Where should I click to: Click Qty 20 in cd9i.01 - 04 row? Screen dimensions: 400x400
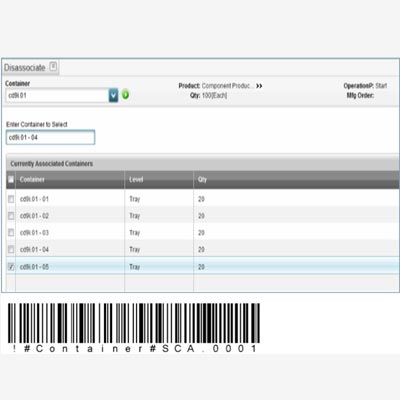coord(201,249)
